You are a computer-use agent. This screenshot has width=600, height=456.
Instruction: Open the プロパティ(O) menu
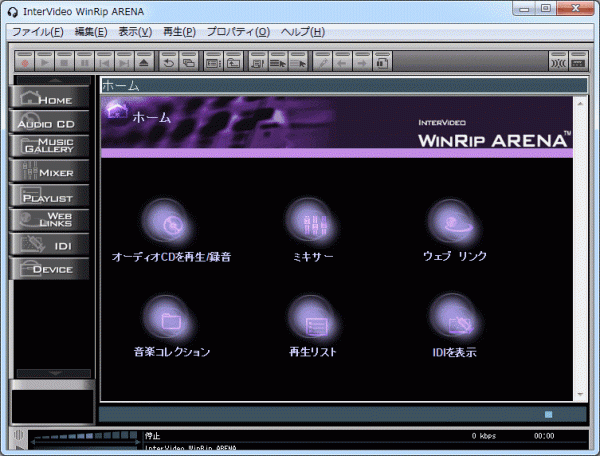click(x=238, y=31)
